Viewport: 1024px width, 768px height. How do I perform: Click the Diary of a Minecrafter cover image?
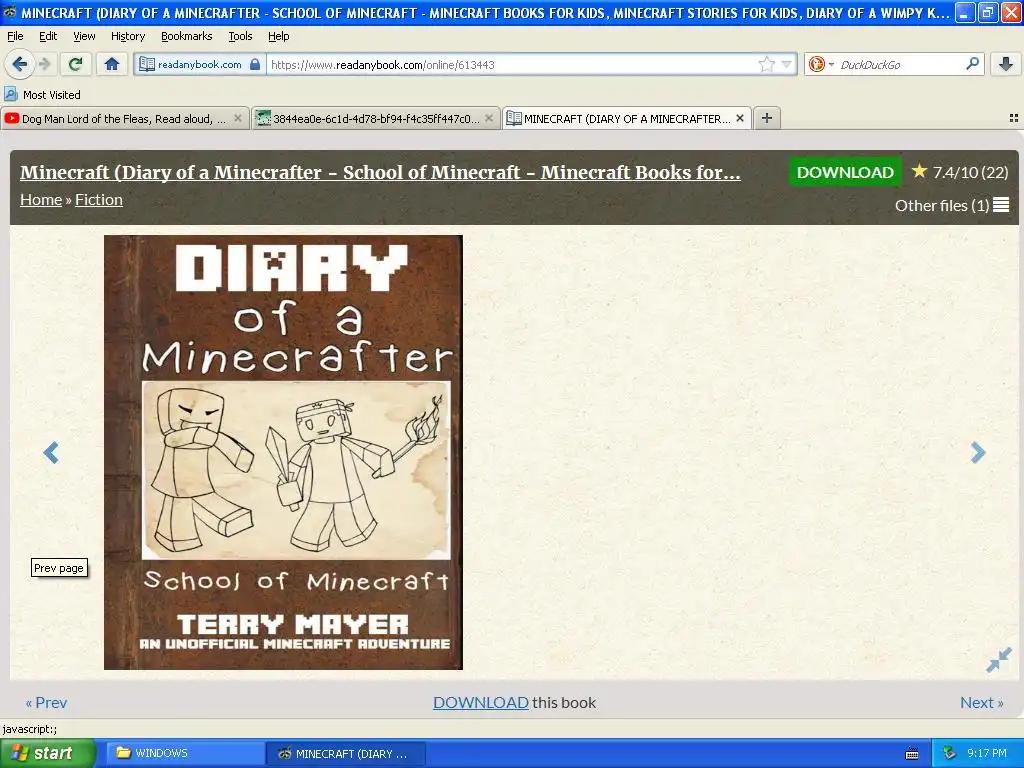[283, 452]
